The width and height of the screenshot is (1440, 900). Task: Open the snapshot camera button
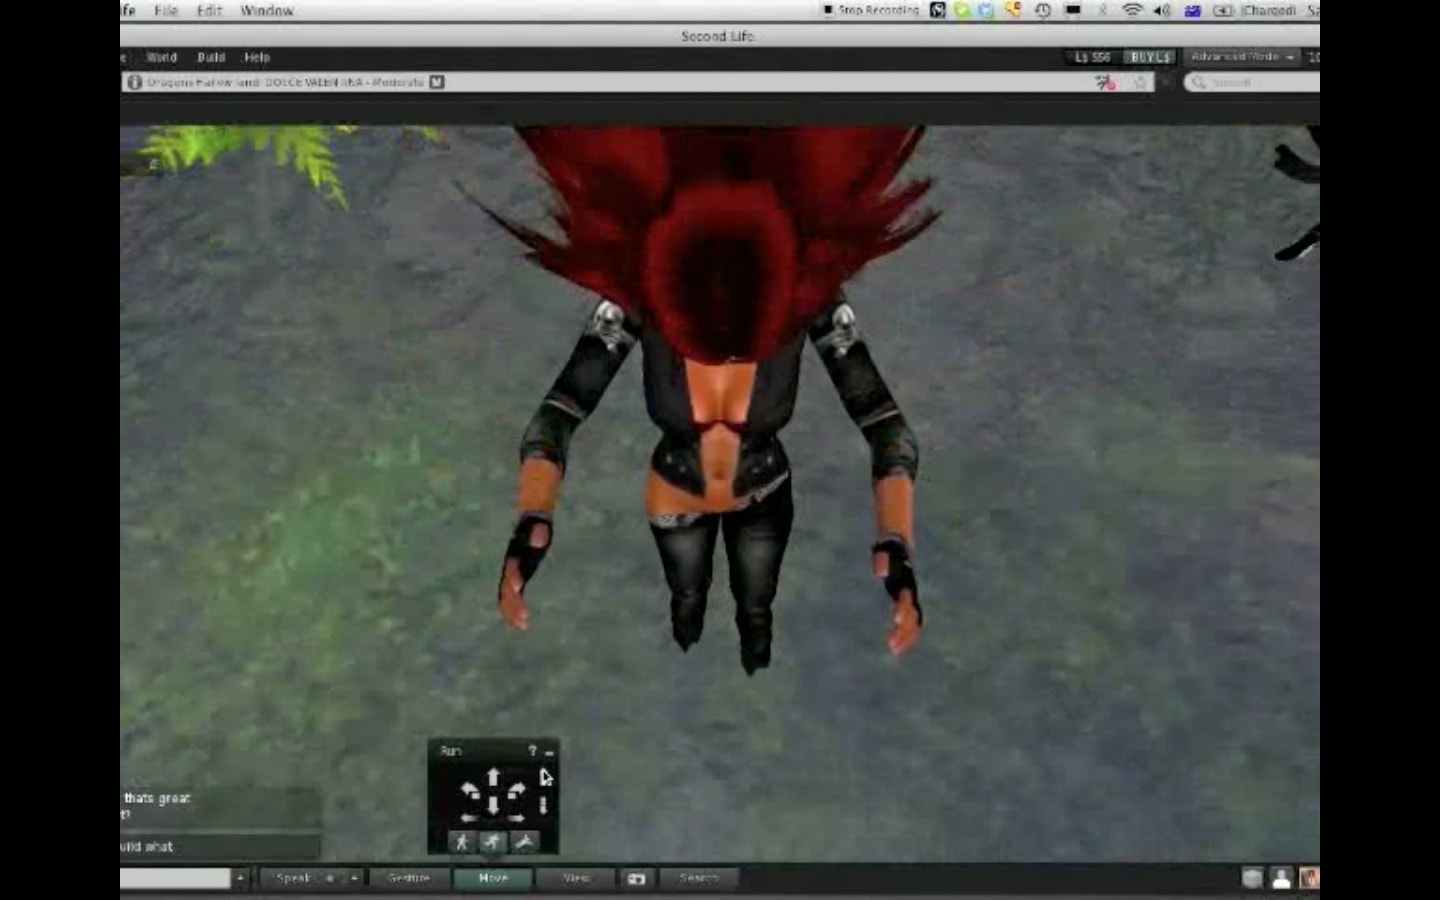point(636,878)
